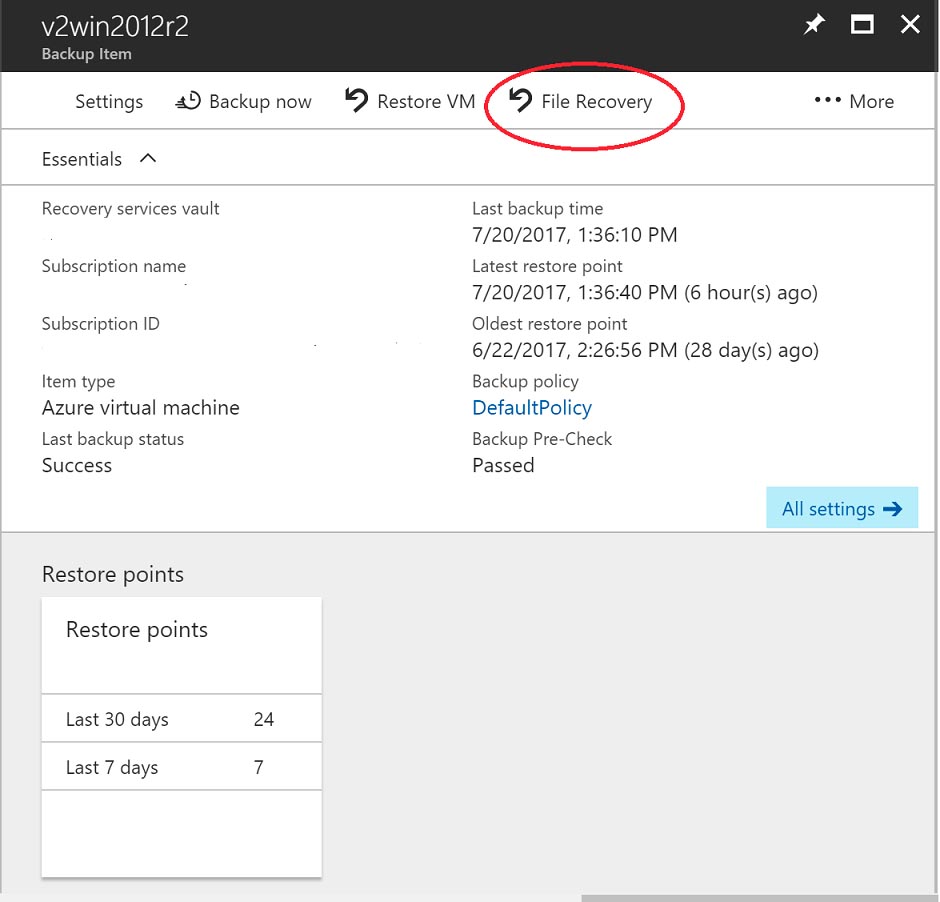
Task: Expand restore points for Last 30 days
Action: pyautogui.click(x=180, y=718)
